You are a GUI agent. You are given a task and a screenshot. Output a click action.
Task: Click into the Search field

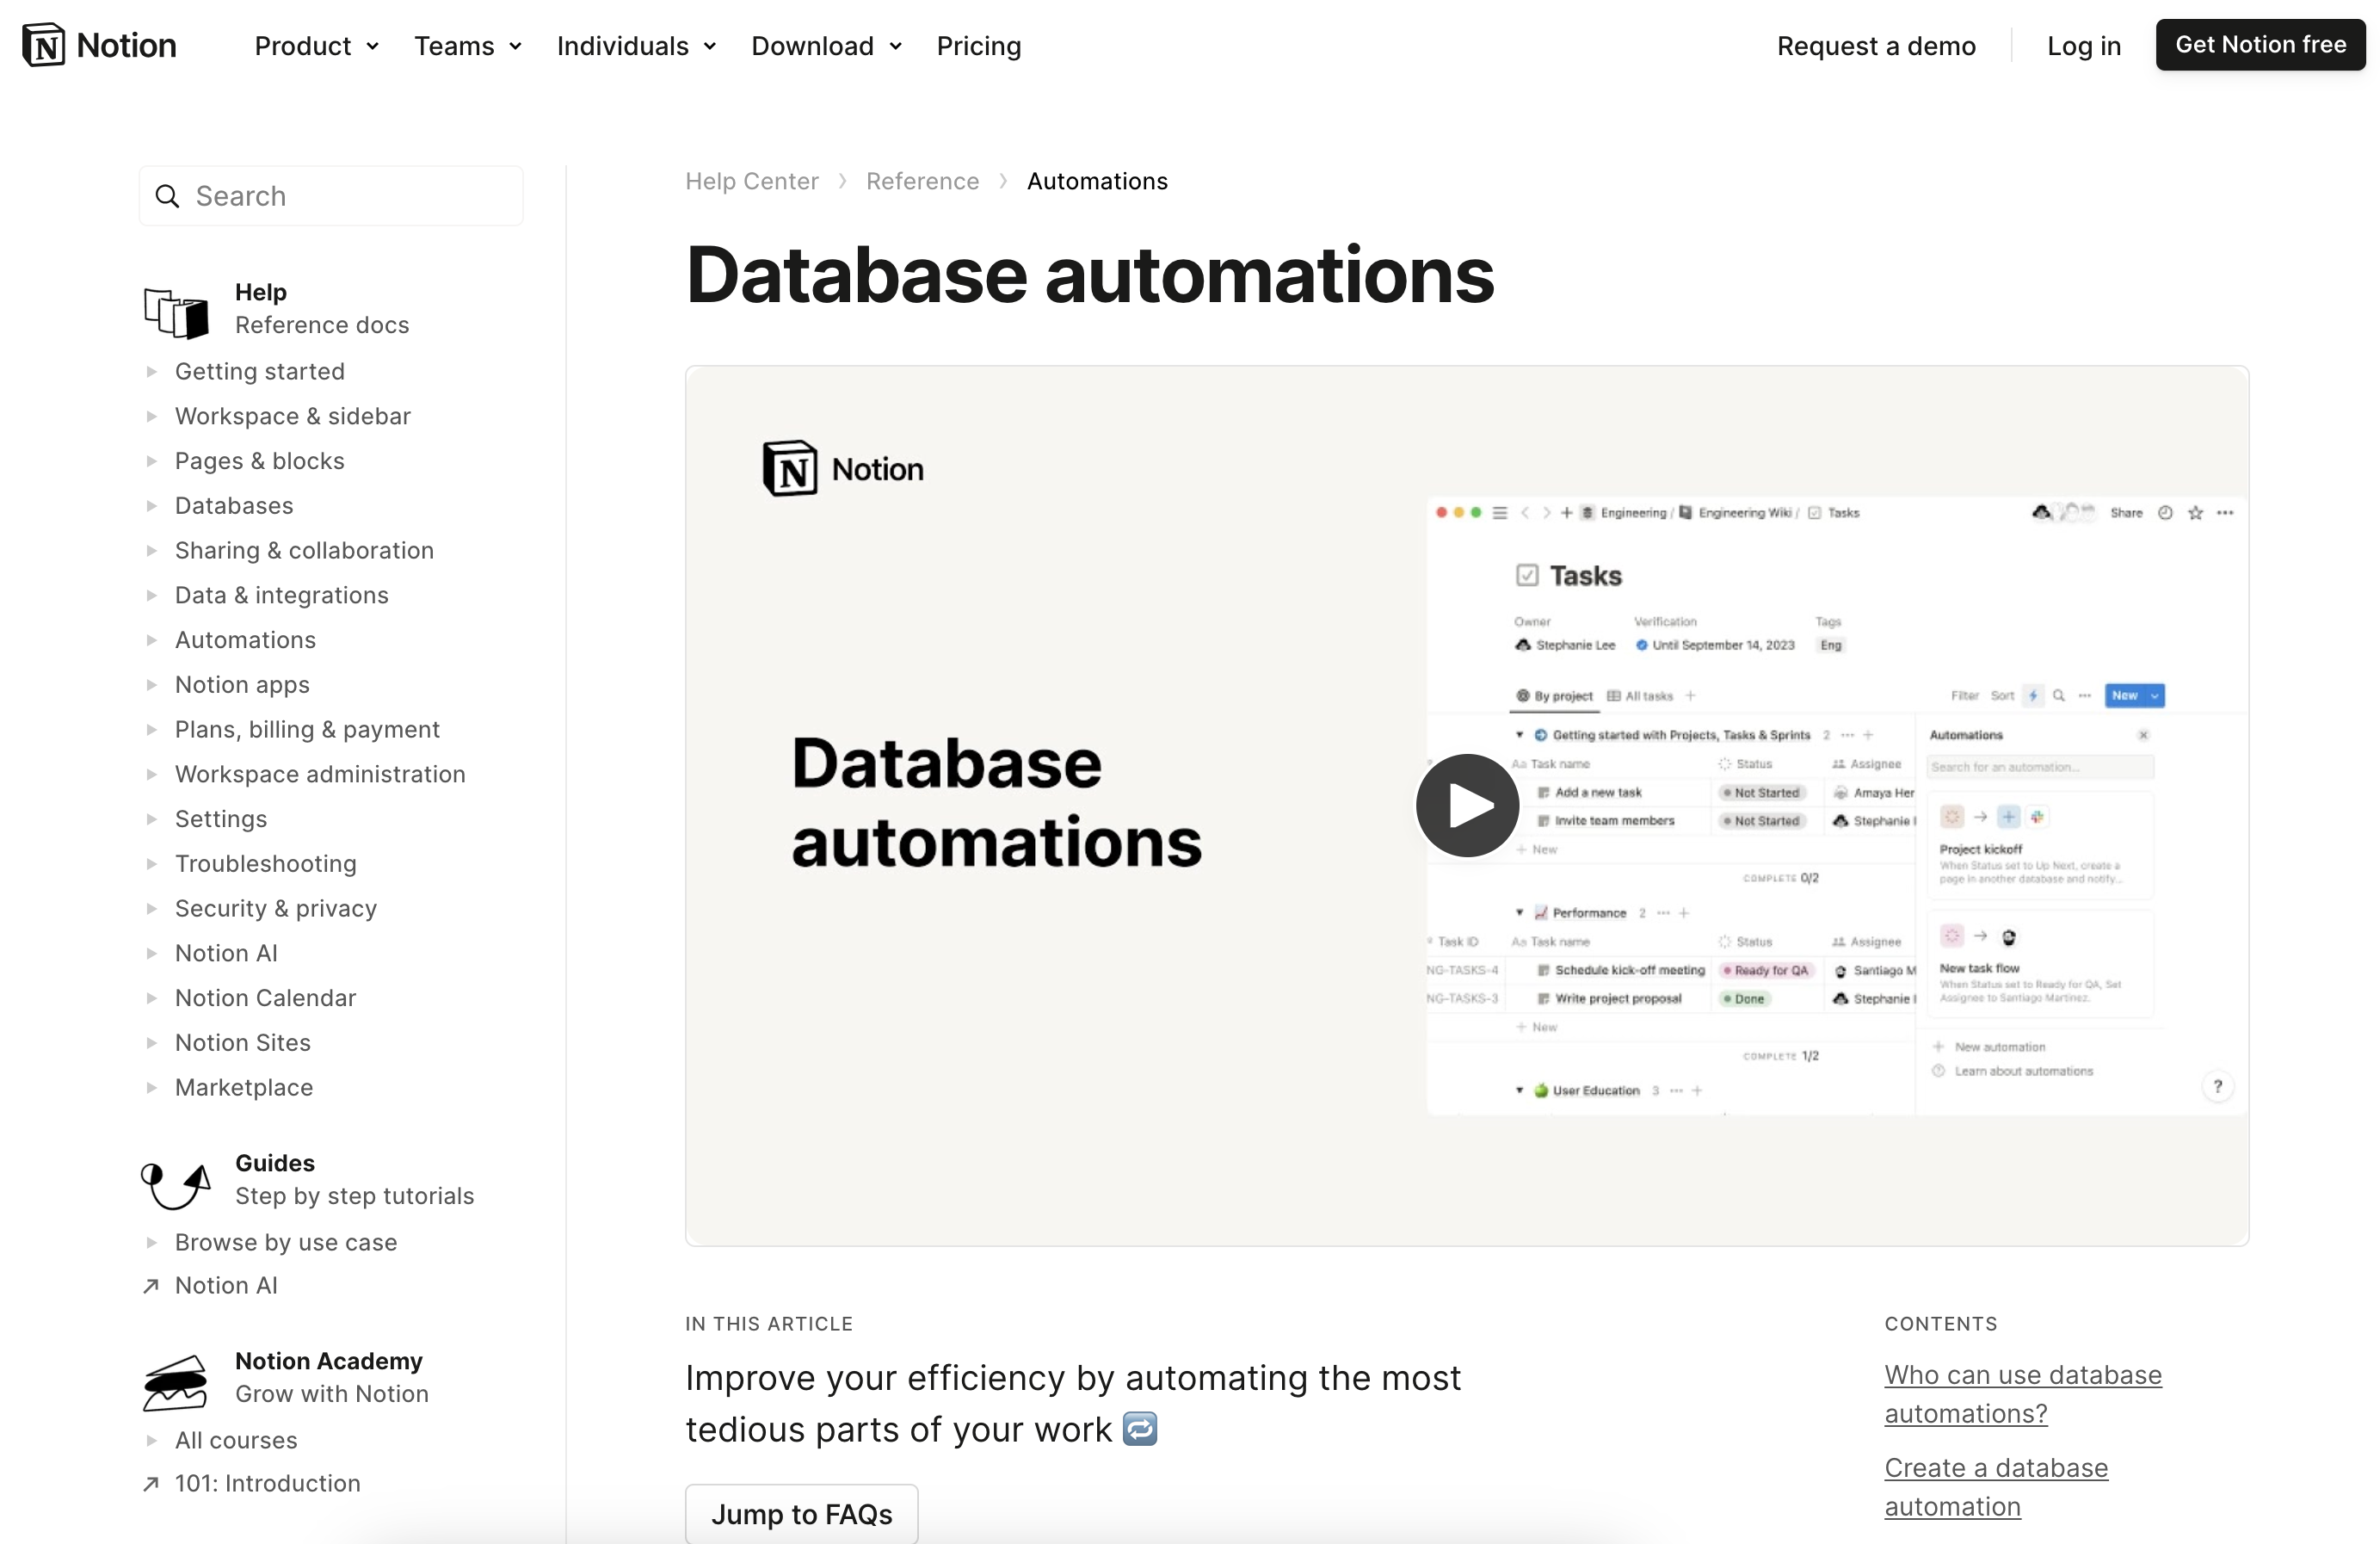click(x=331, y=196)
